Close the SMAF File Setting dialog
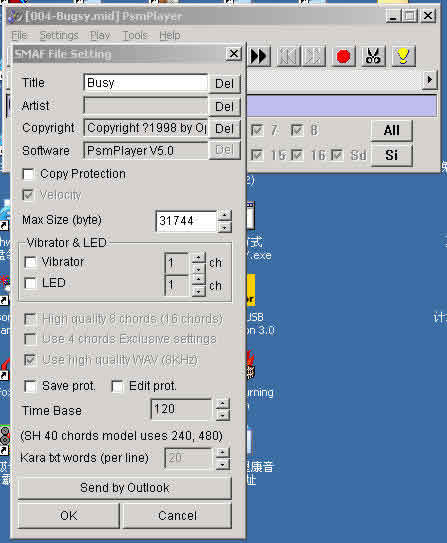 (x=234, y=54)
